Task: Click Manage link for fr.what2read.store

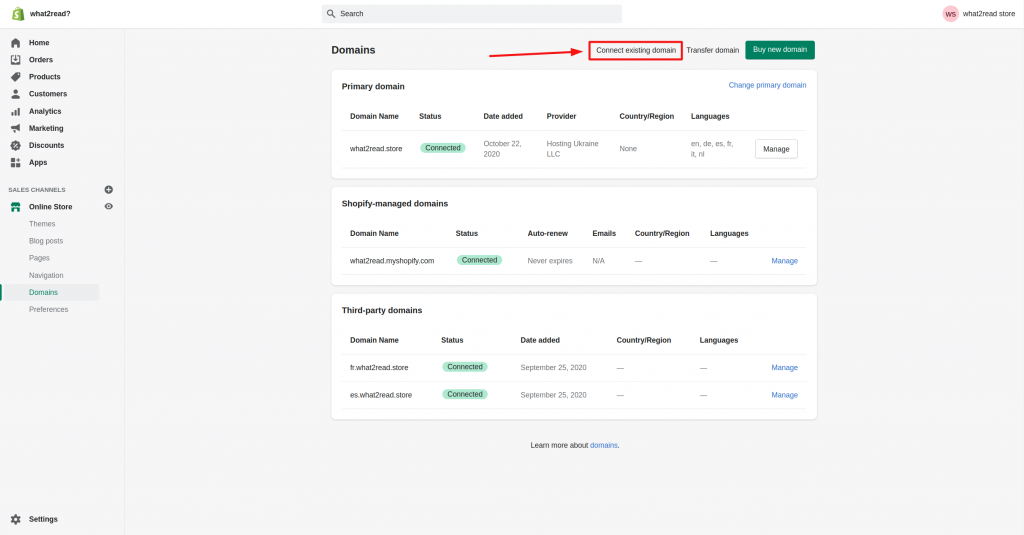Action: [784, 368]
